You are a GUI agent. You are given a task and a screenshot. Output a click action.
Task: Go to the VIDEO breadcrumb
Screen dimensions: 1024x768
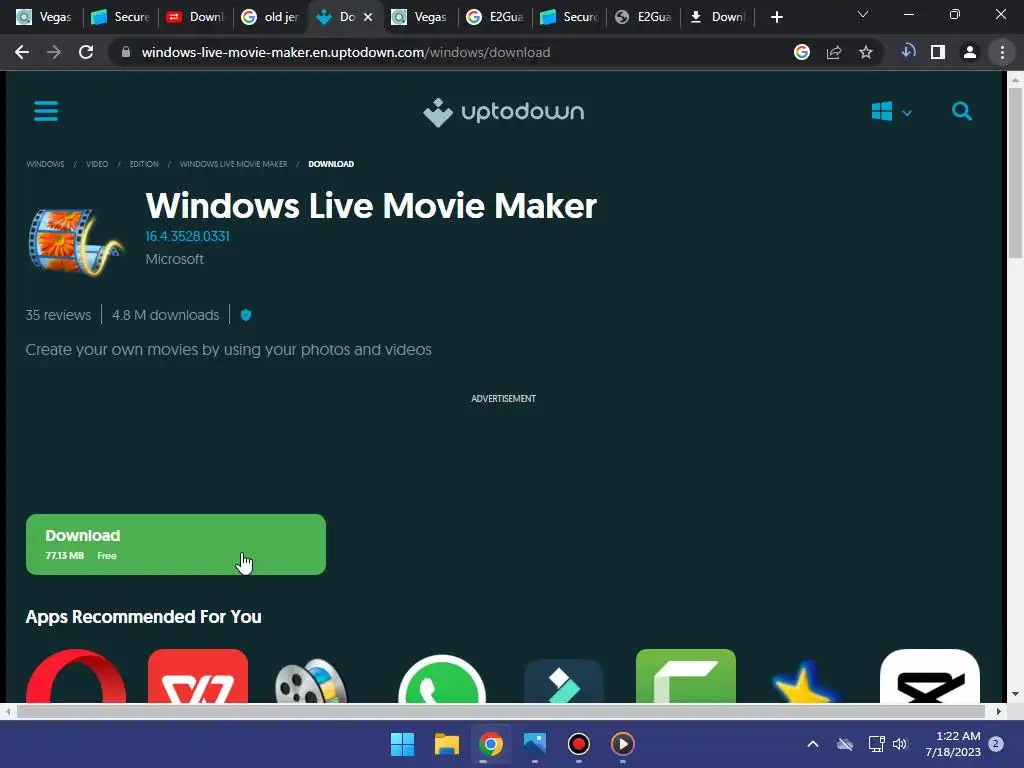coord(97,164)
